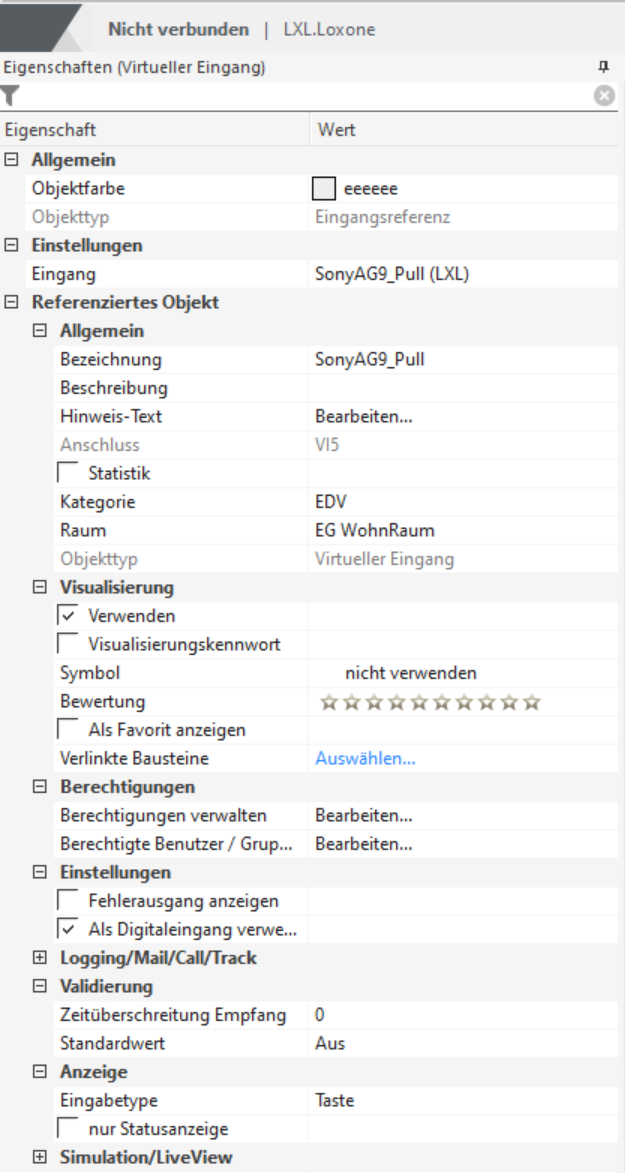625x1173 pixels.
Task: Click Bearbeiten for Hinweis-Text
Action: (x=364, y=416)
